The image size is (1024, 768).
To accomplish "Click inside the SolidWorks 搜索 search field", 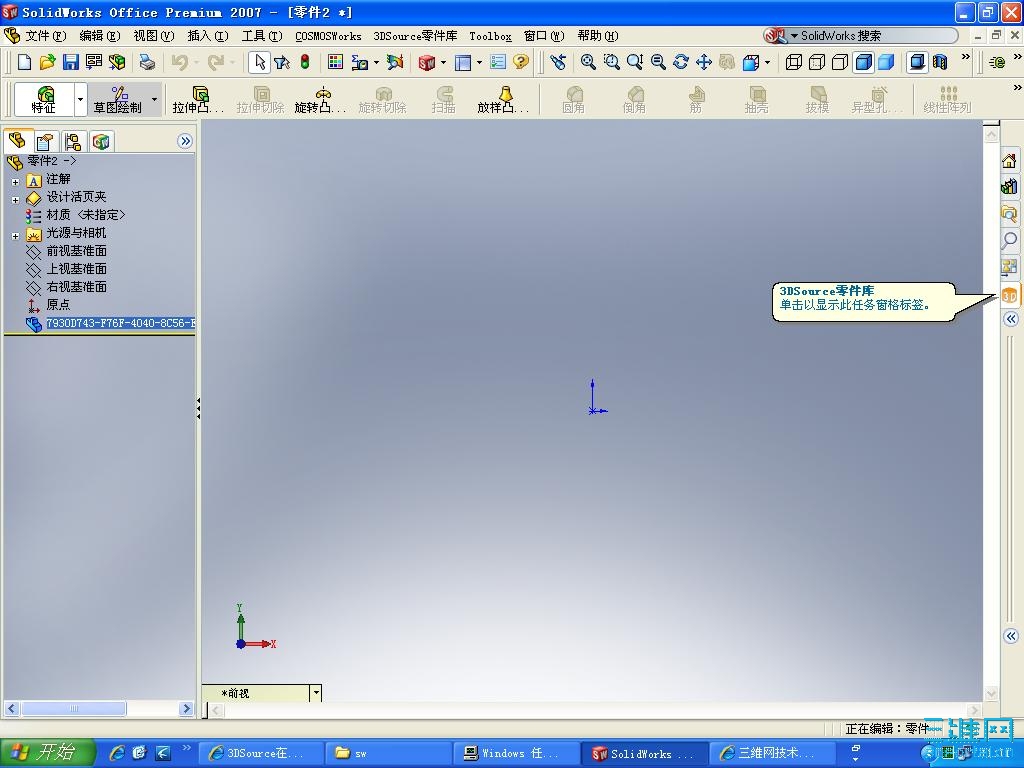I will (875, 36).
